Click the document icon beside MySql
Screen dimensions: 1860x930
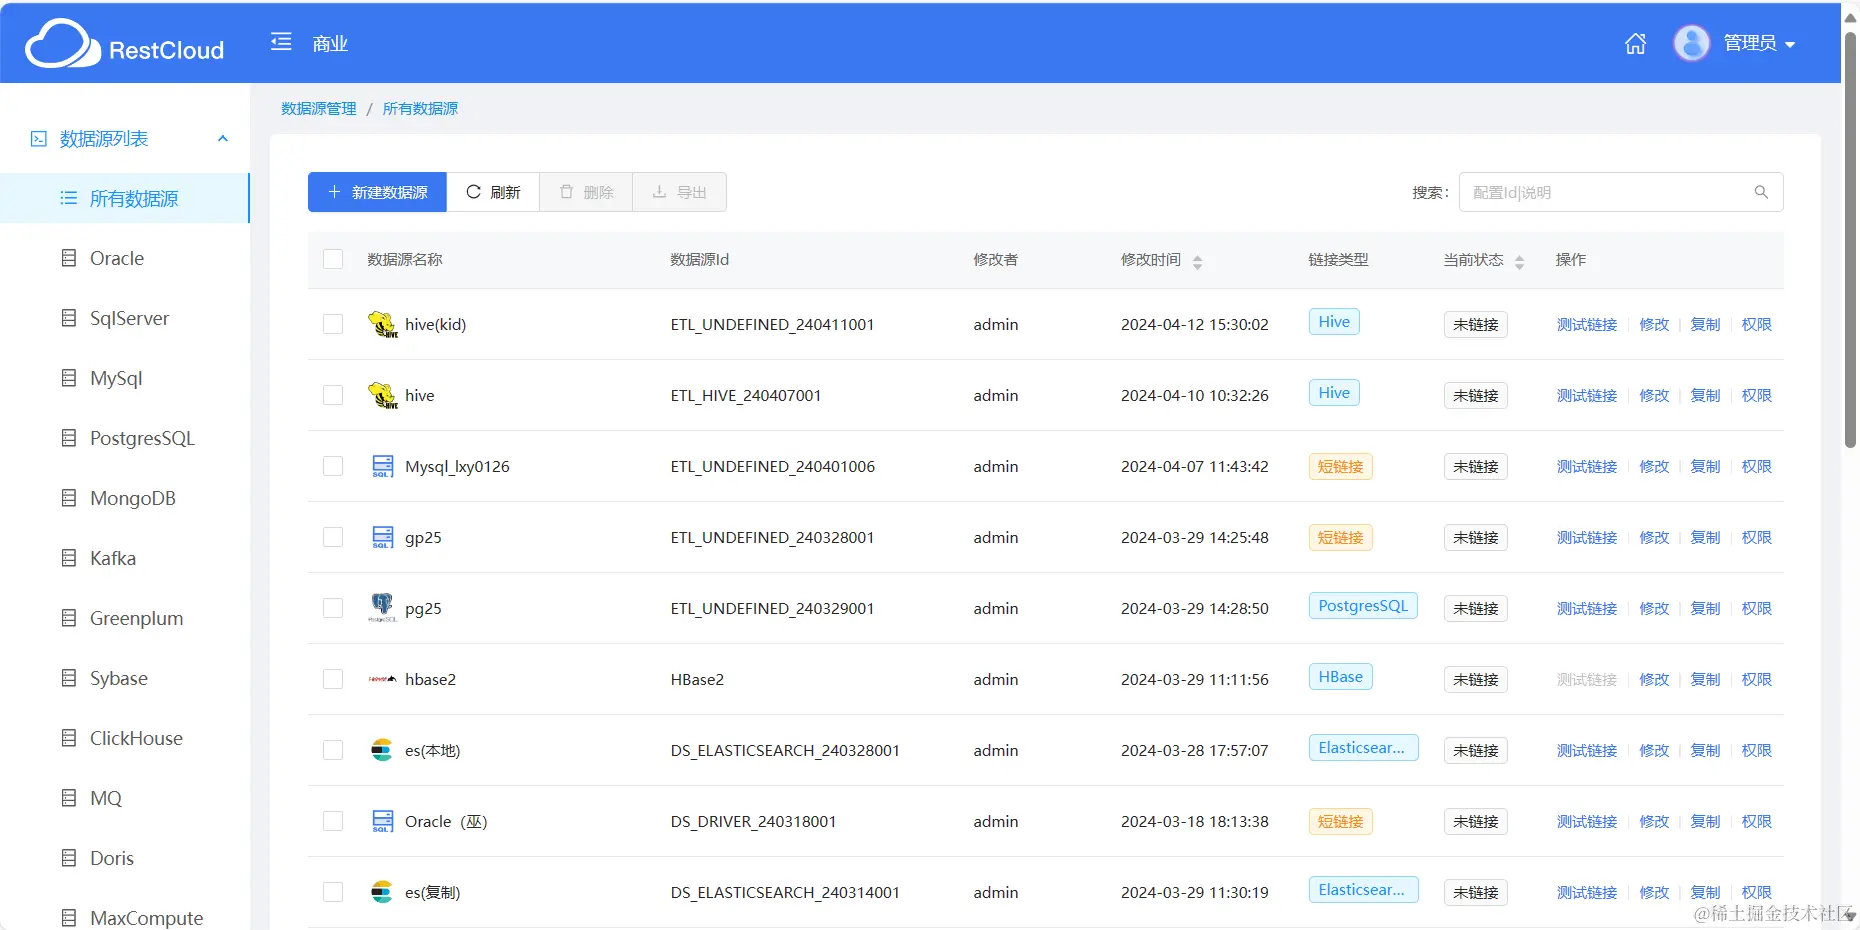(69, 378)
